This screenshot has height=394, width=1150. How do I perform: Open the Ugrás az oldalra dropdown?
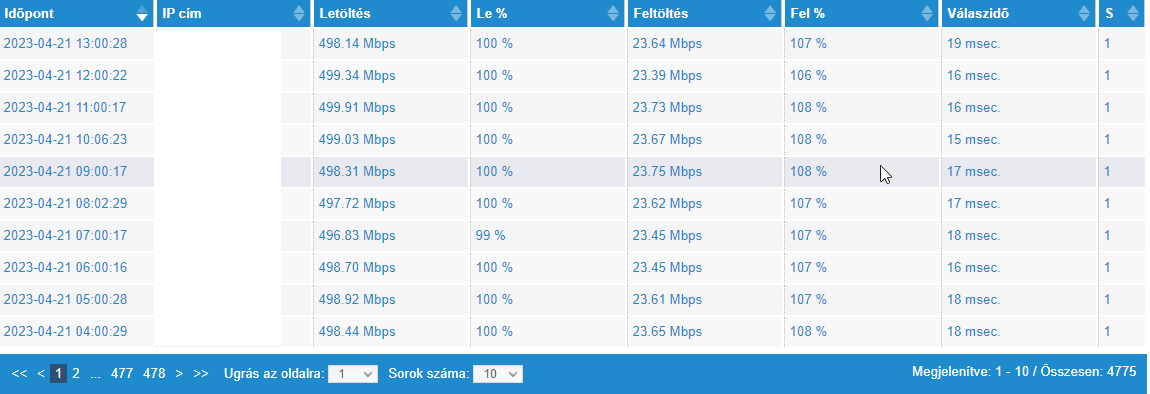(353, 373)
